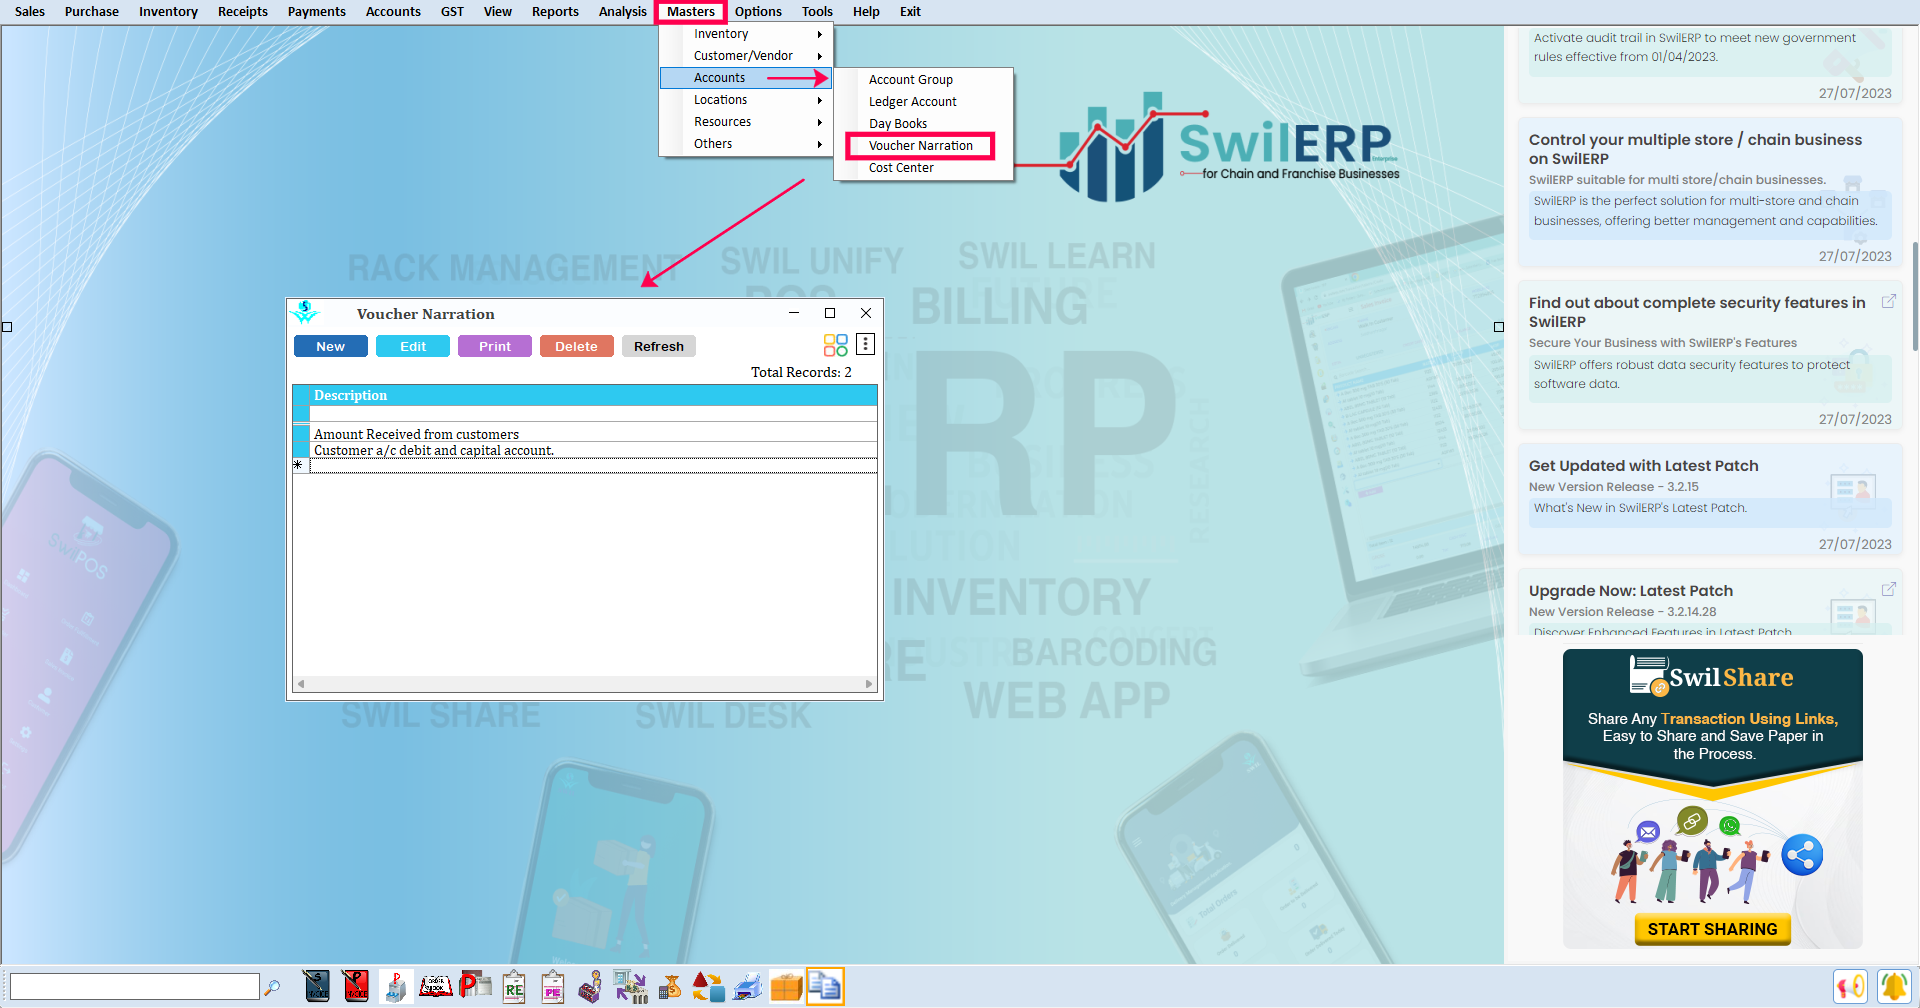Click the Print button
Viewport: 1920px width, 1008px height.
[495, 346]
